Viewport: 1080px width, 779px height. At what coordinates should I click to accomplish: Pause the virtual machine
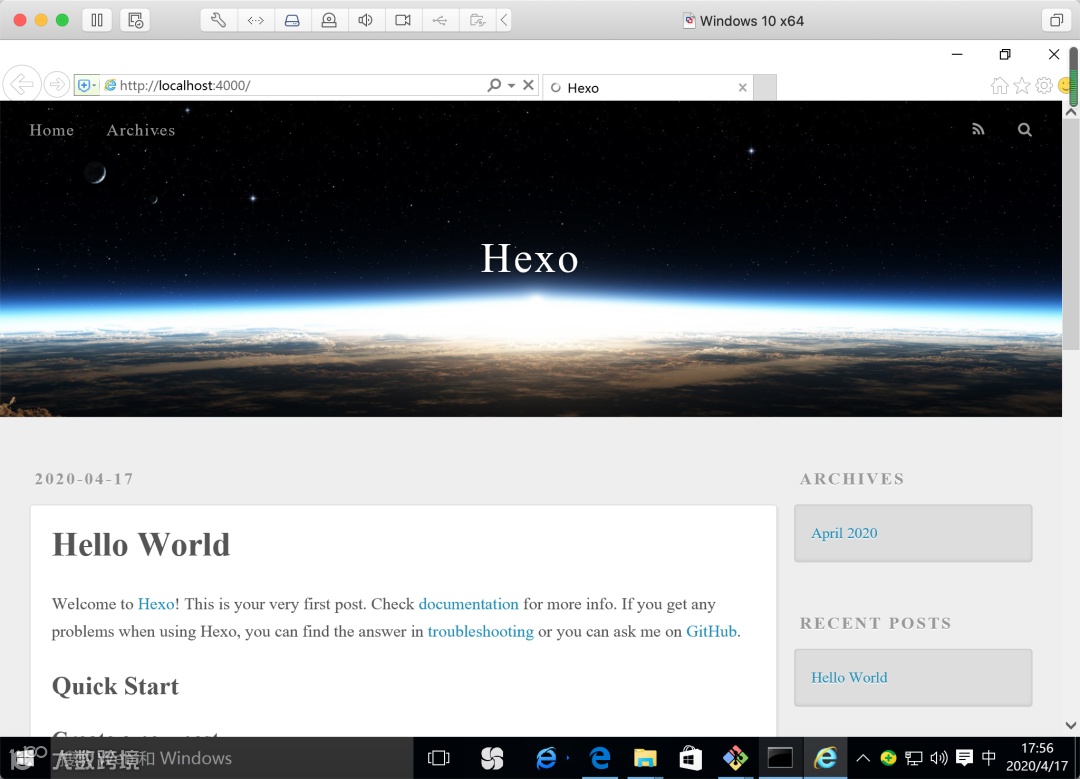tap(97, 20)
